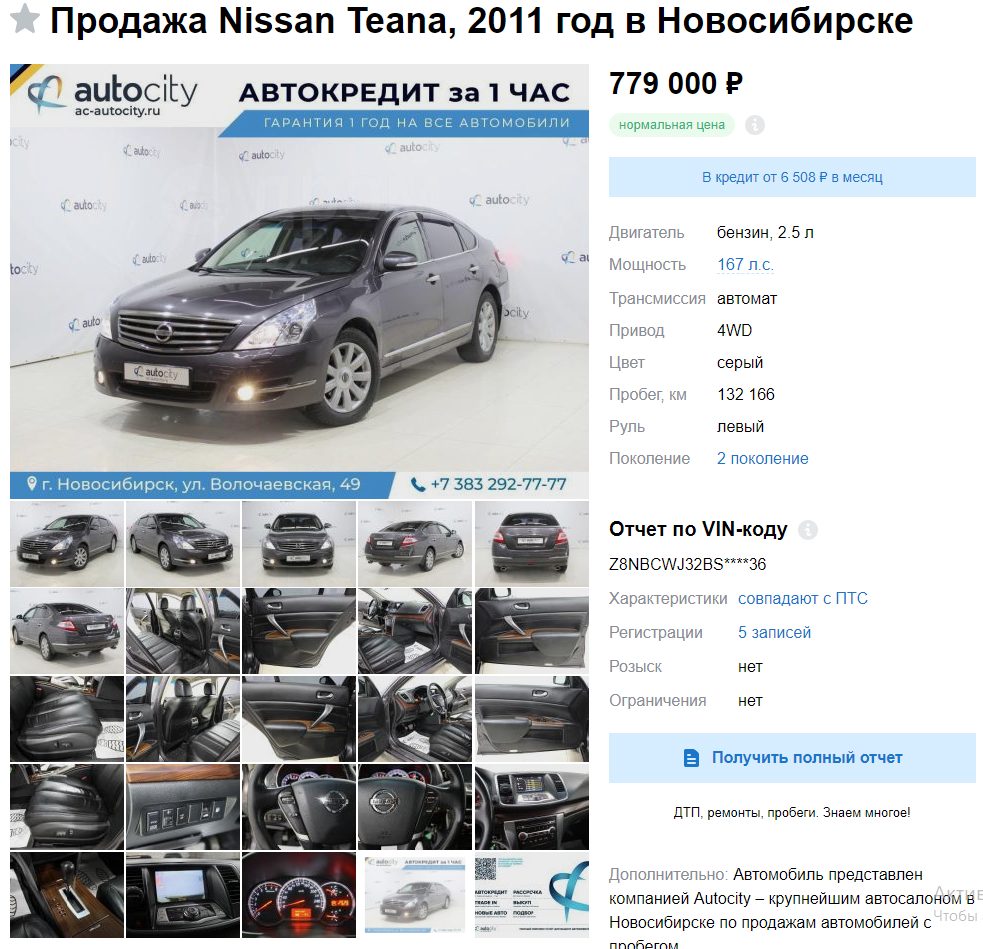Open the thumbnail with QR code

[x=532, y=894]
